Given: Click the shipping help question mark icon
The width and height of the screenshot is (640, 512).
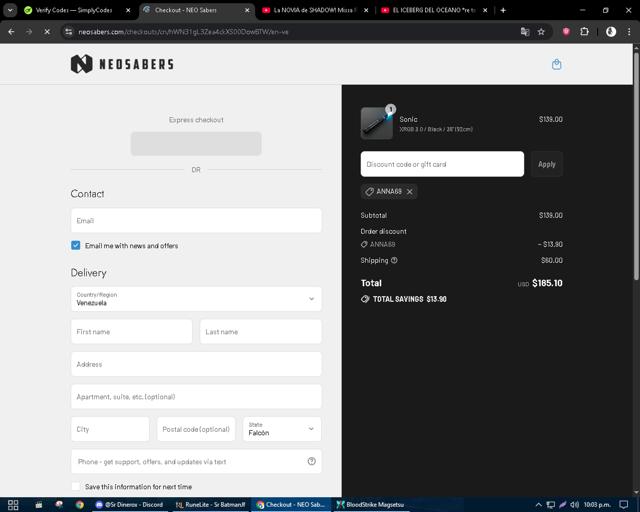Looking at the screenshot, I should (394, 260).
